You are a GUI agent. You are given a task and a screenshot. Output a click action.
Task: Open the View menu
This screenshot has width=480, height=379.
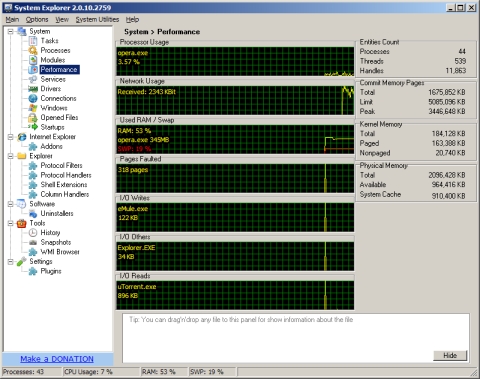click(62, 20)
